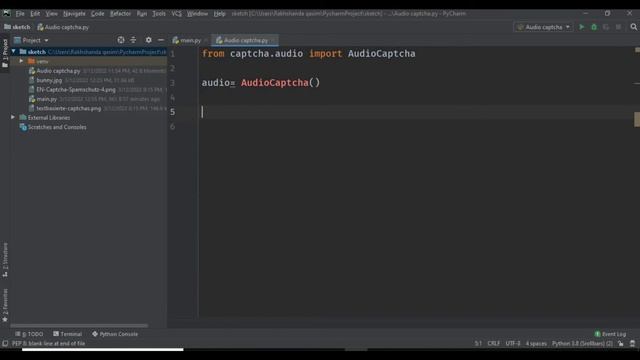Open the VCS menu
This screenshot has height=360, width=640.
click(x=176, y=13)
